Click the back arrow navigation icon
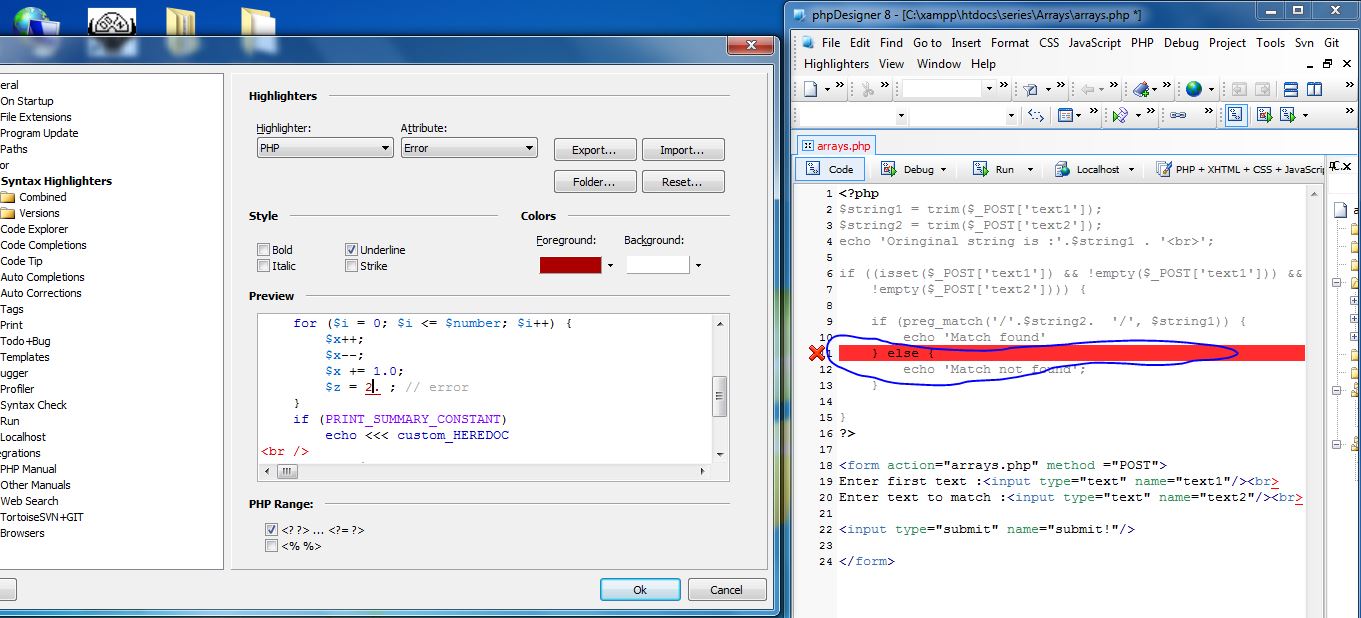The image size is (1361, 618). [x=1087, y=89]
